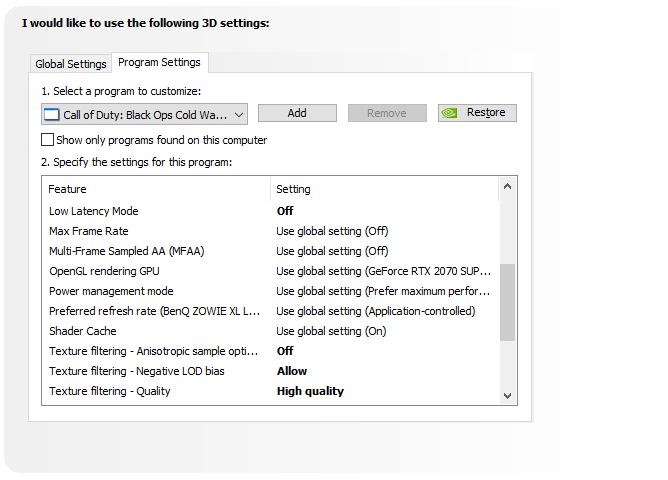Select the Power management mode feature row
This screenshot has height=480, width=668.
coord(270,291)
